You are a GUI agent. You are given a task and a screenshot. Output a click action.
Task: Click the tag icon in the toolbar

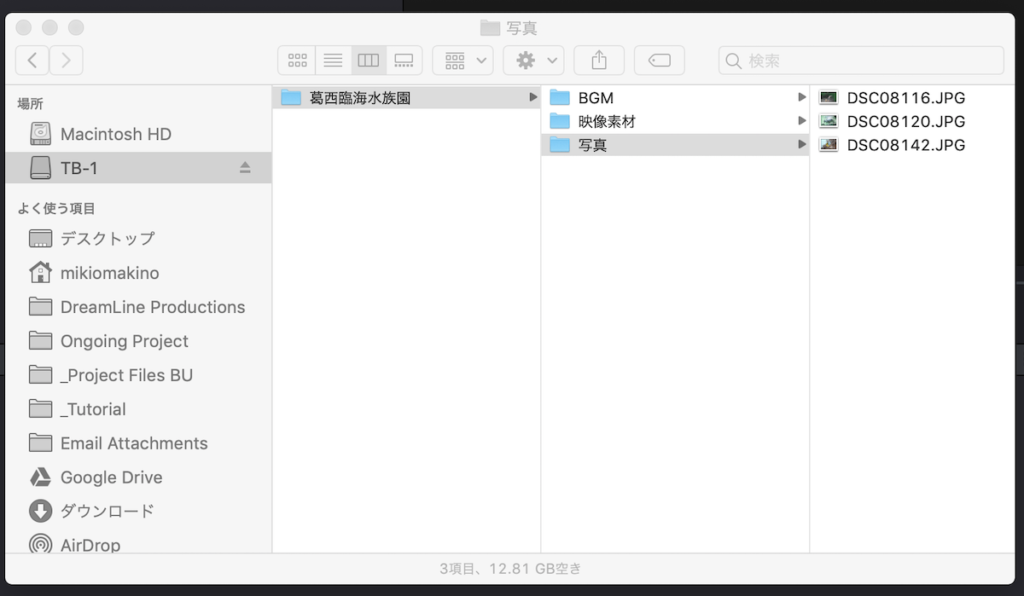click(659, 60)
